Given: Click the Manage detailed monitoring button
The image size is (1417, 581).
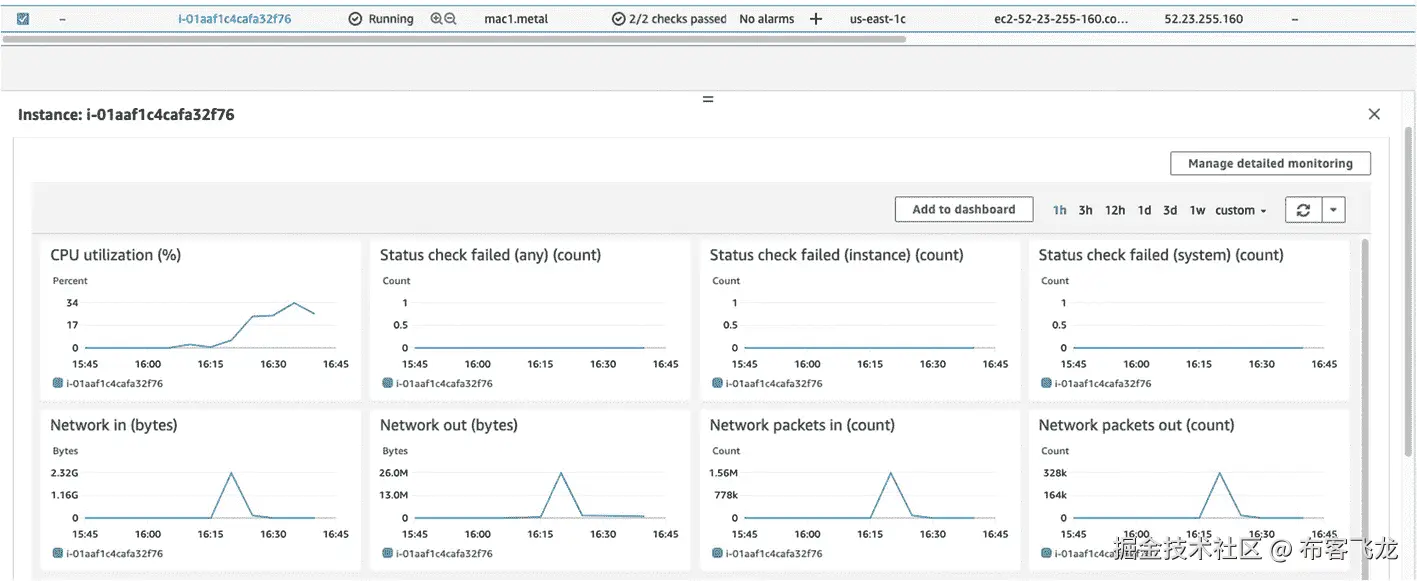Looking at the screenshot, I should [1270, 163].
